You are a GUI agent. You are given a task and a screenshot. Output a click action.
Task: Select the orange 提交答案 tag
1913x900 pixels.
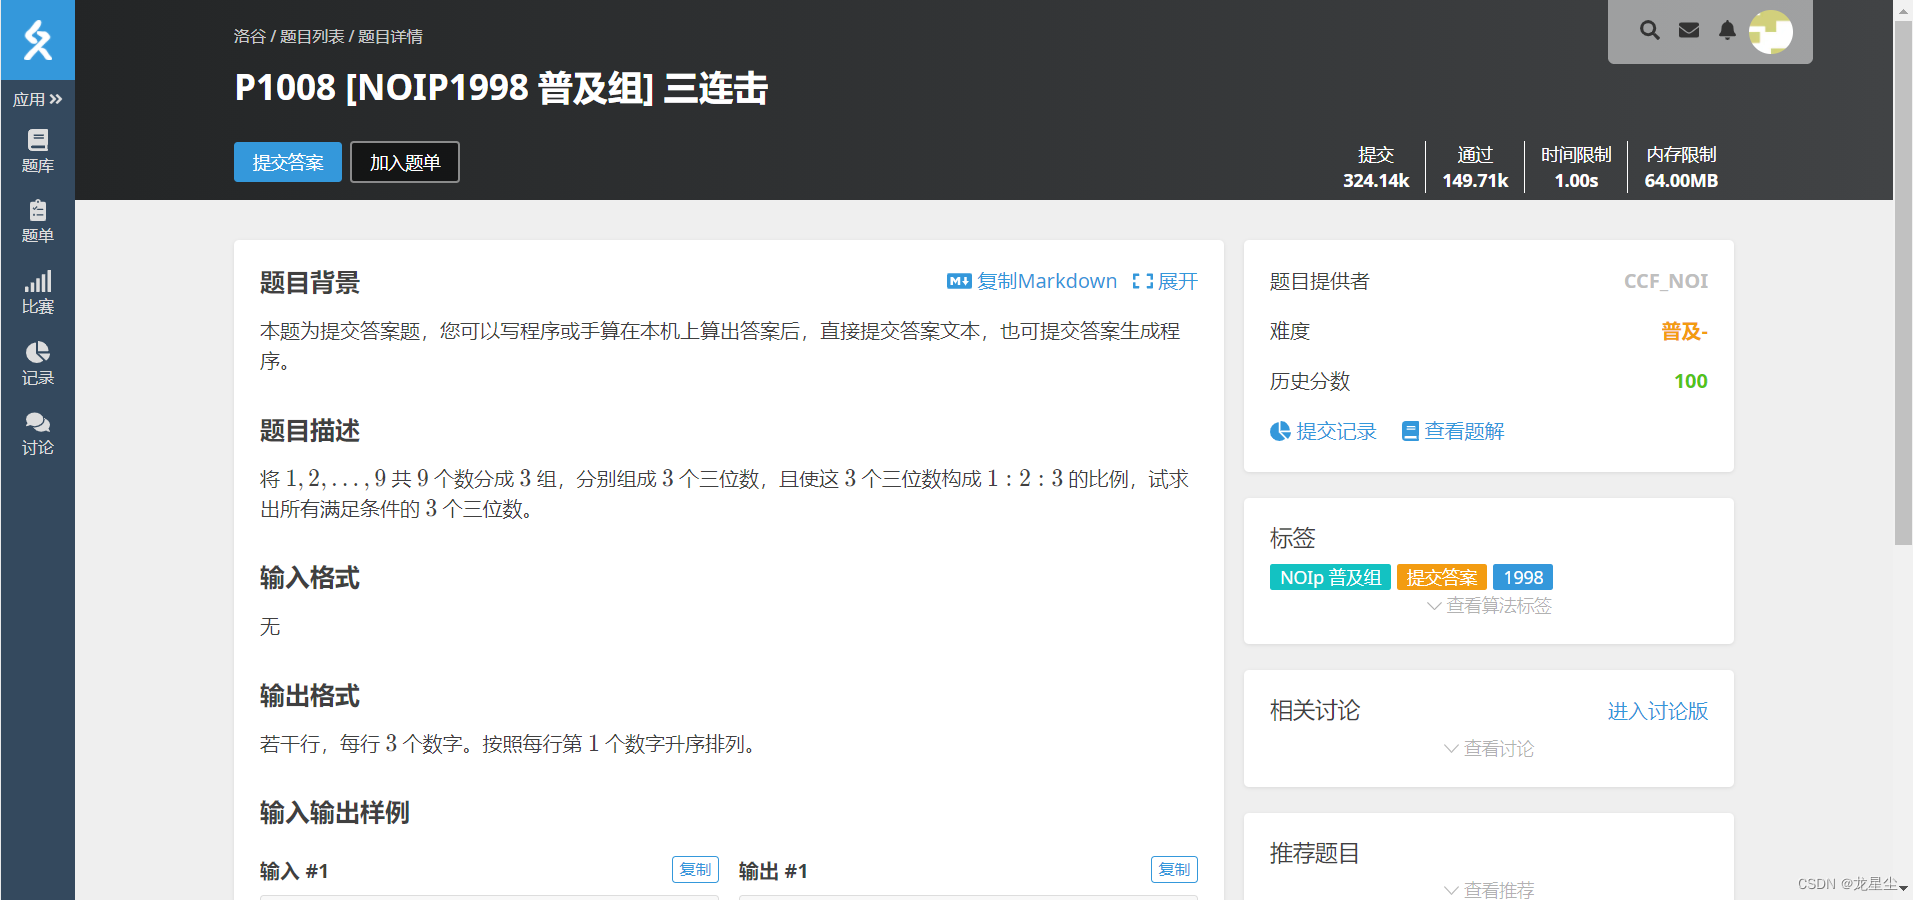(1441, 577)
